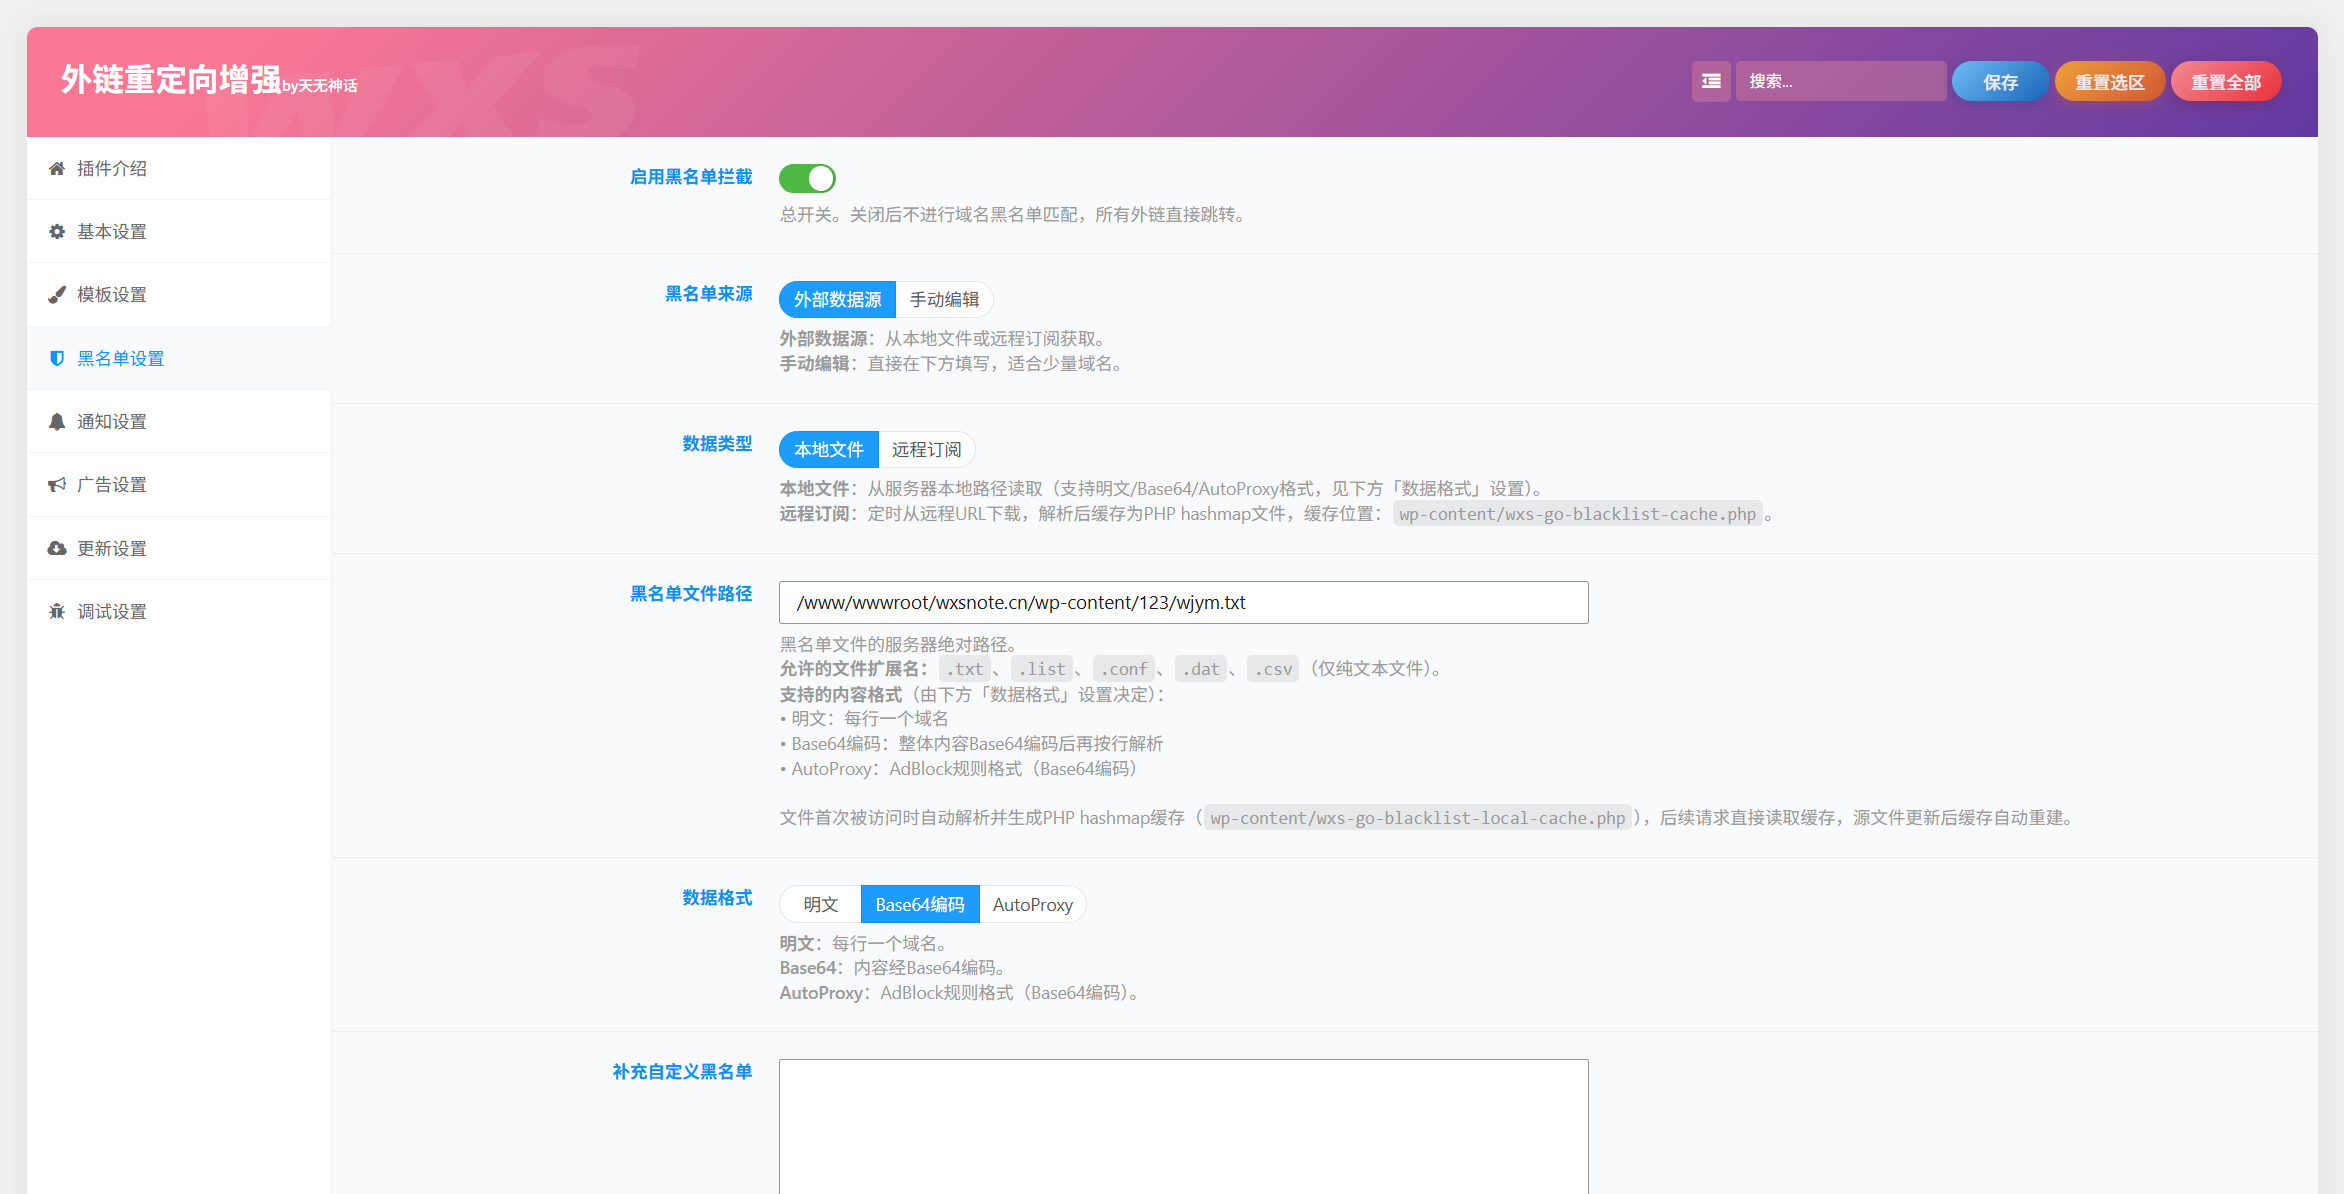Click the expand-all list icon next to search
This screenshot has height=1194, width=2344.
click(x=1711, y=81)
